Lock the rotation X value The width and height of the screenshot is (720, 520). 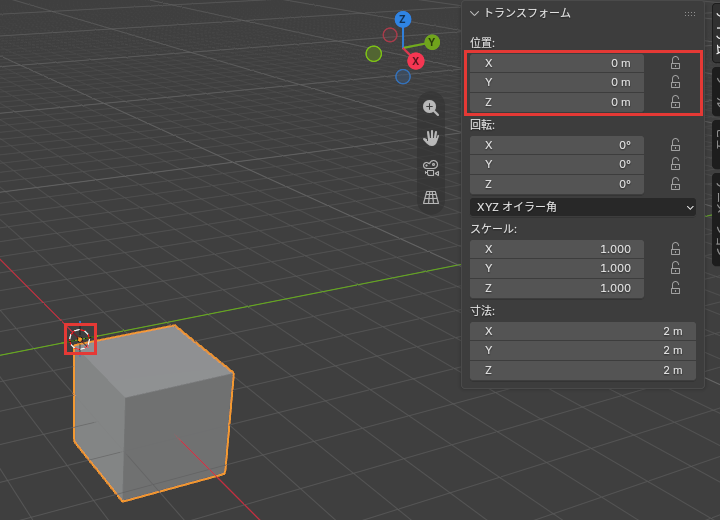pyautogui.click(x=675, y=145)
